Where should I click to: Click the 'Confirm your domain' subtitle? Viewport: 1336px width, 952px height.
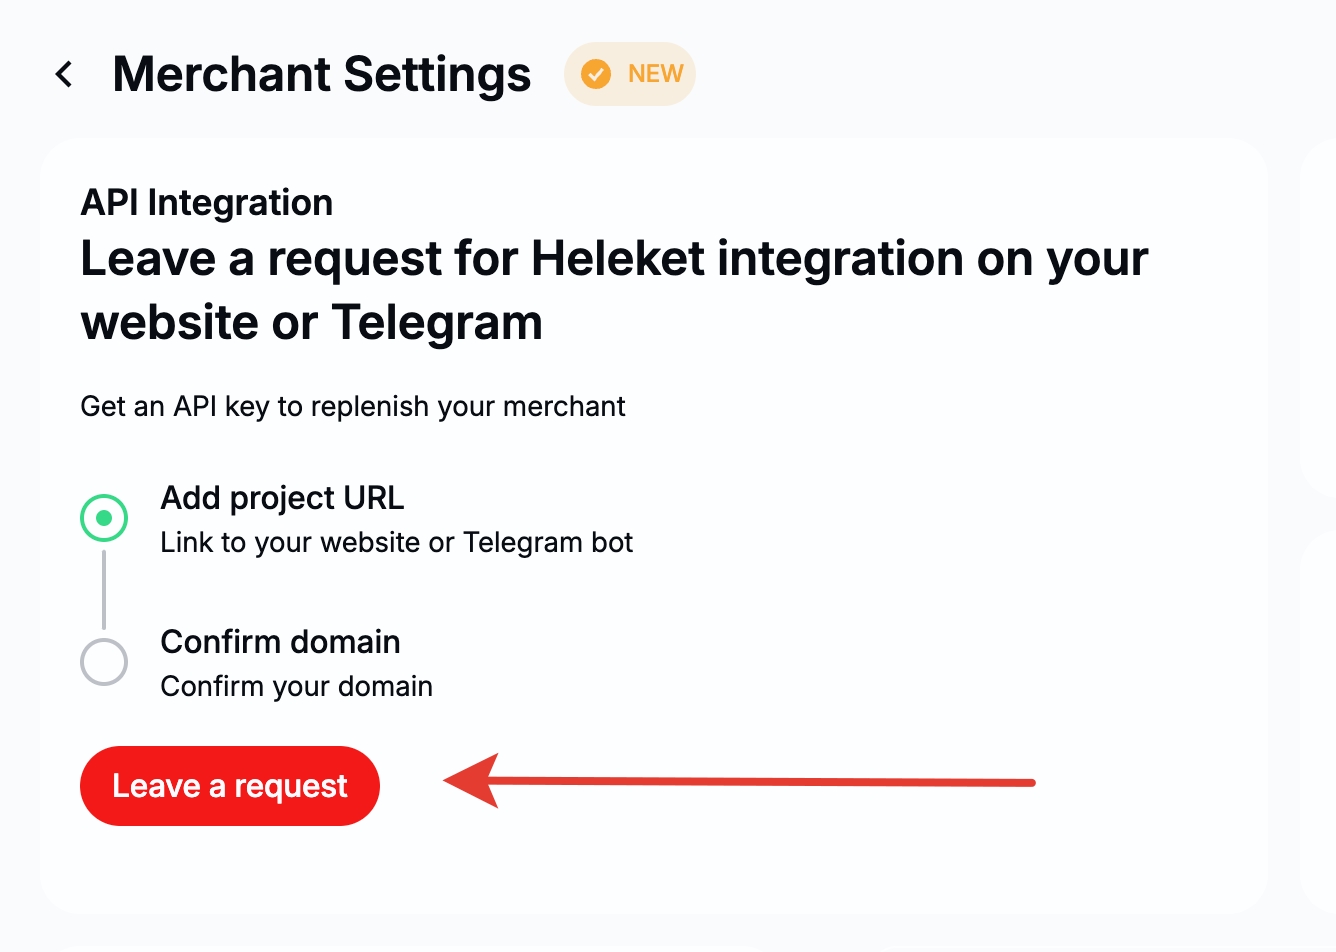pos(296,687)
